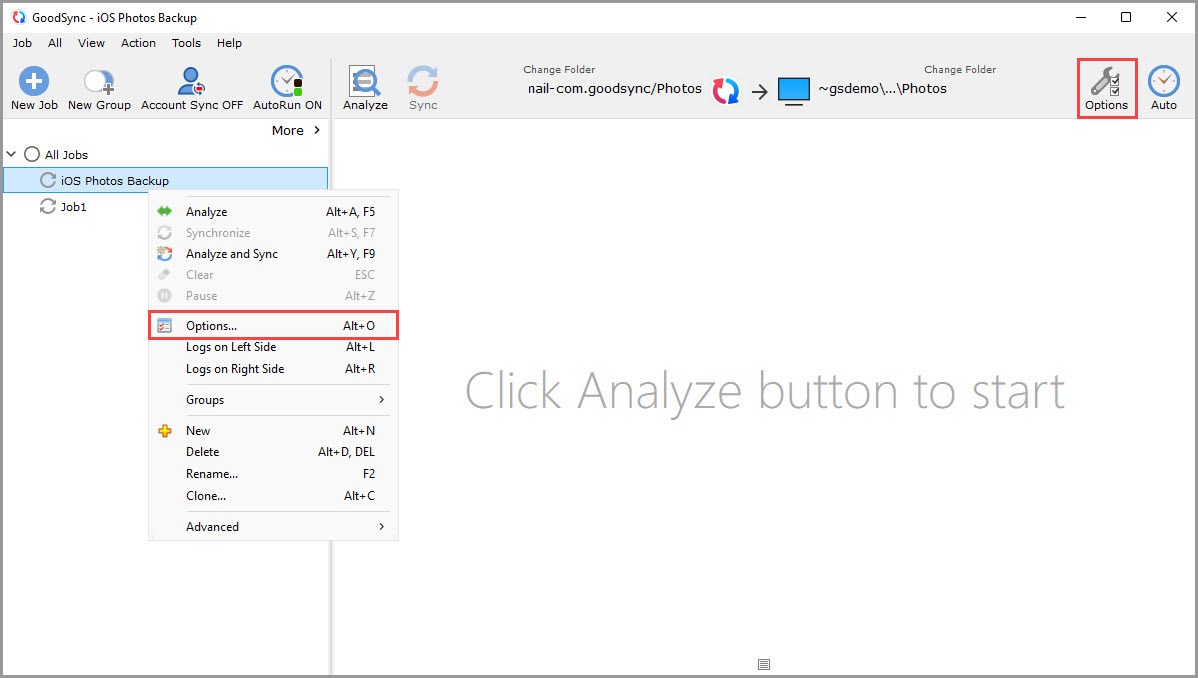Create a New Job
1198x678 pixels.
coord(33,87)
